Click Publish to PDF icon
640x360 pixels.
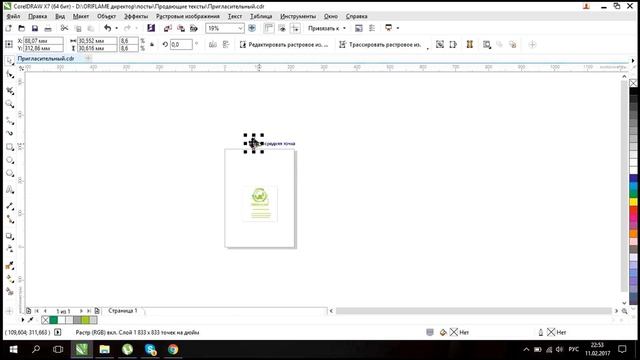[x=194, y=28]
